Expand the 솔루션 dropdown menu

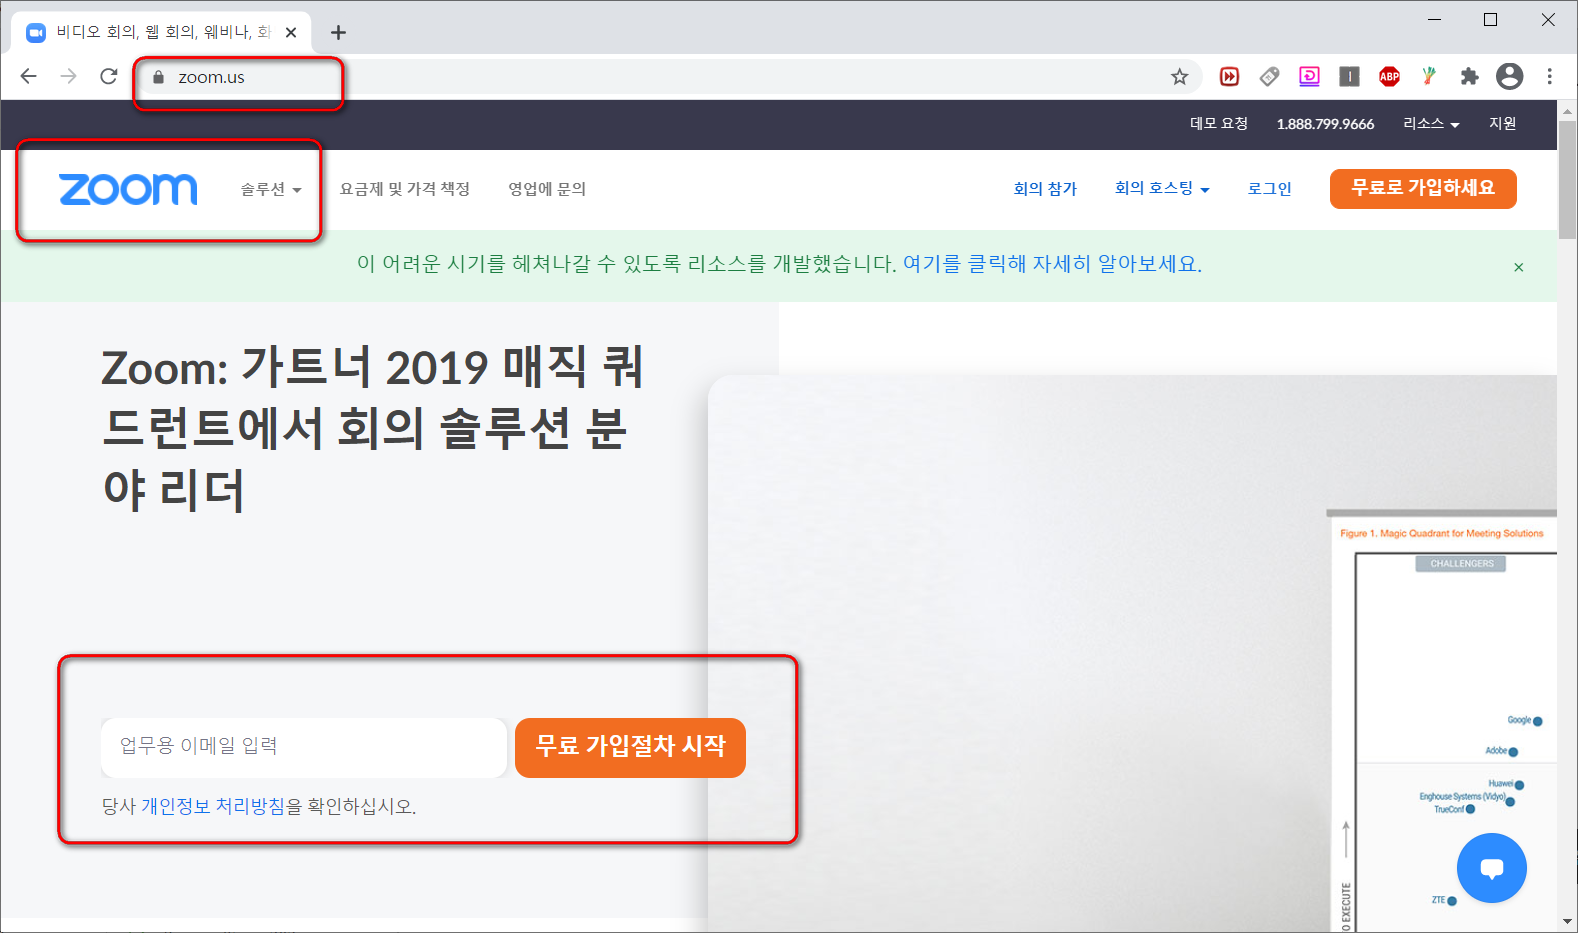tap(271, 189)
